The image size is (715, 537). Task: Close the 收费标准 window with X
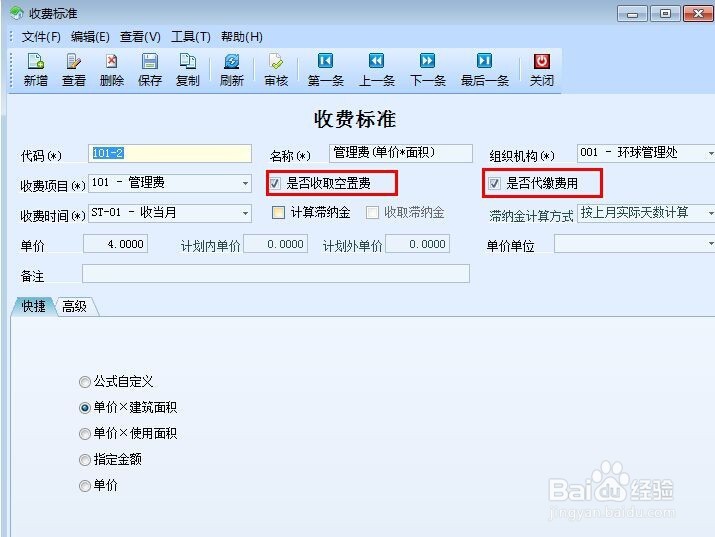point(698,14)
